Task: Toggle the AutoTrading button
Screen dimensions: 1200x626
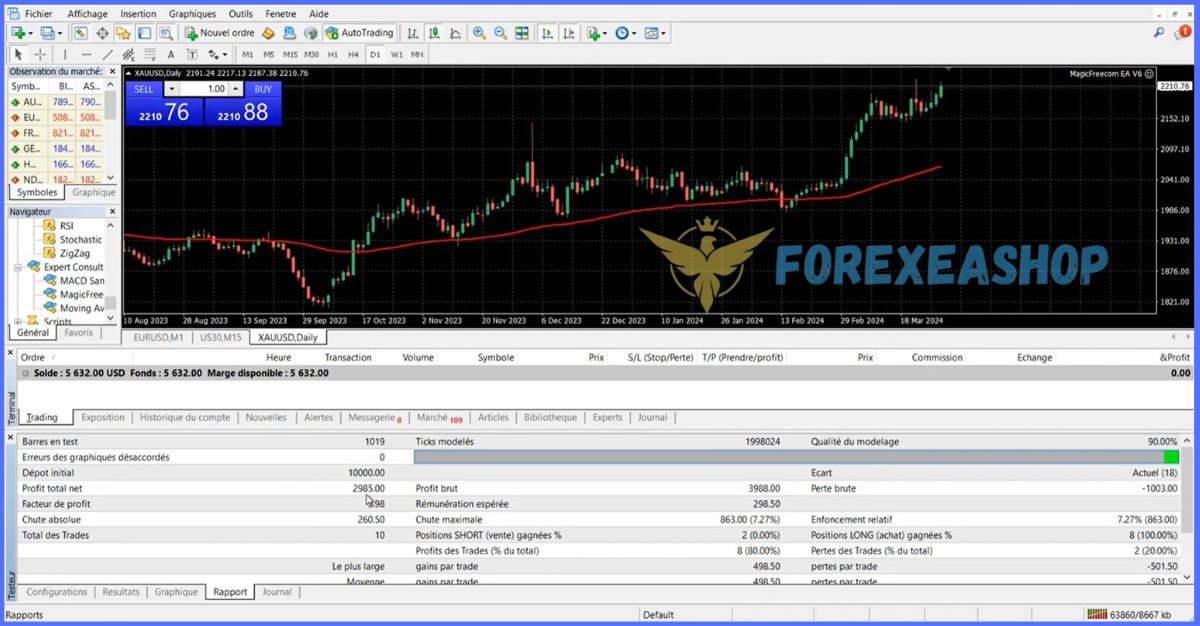Action: tap(359, 33)
